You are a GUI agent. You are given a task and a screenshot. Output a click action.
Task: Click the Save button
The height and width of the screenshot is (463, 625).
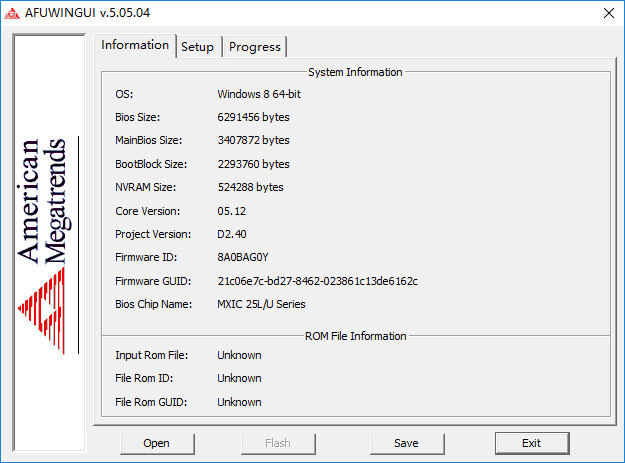point(407,443)
